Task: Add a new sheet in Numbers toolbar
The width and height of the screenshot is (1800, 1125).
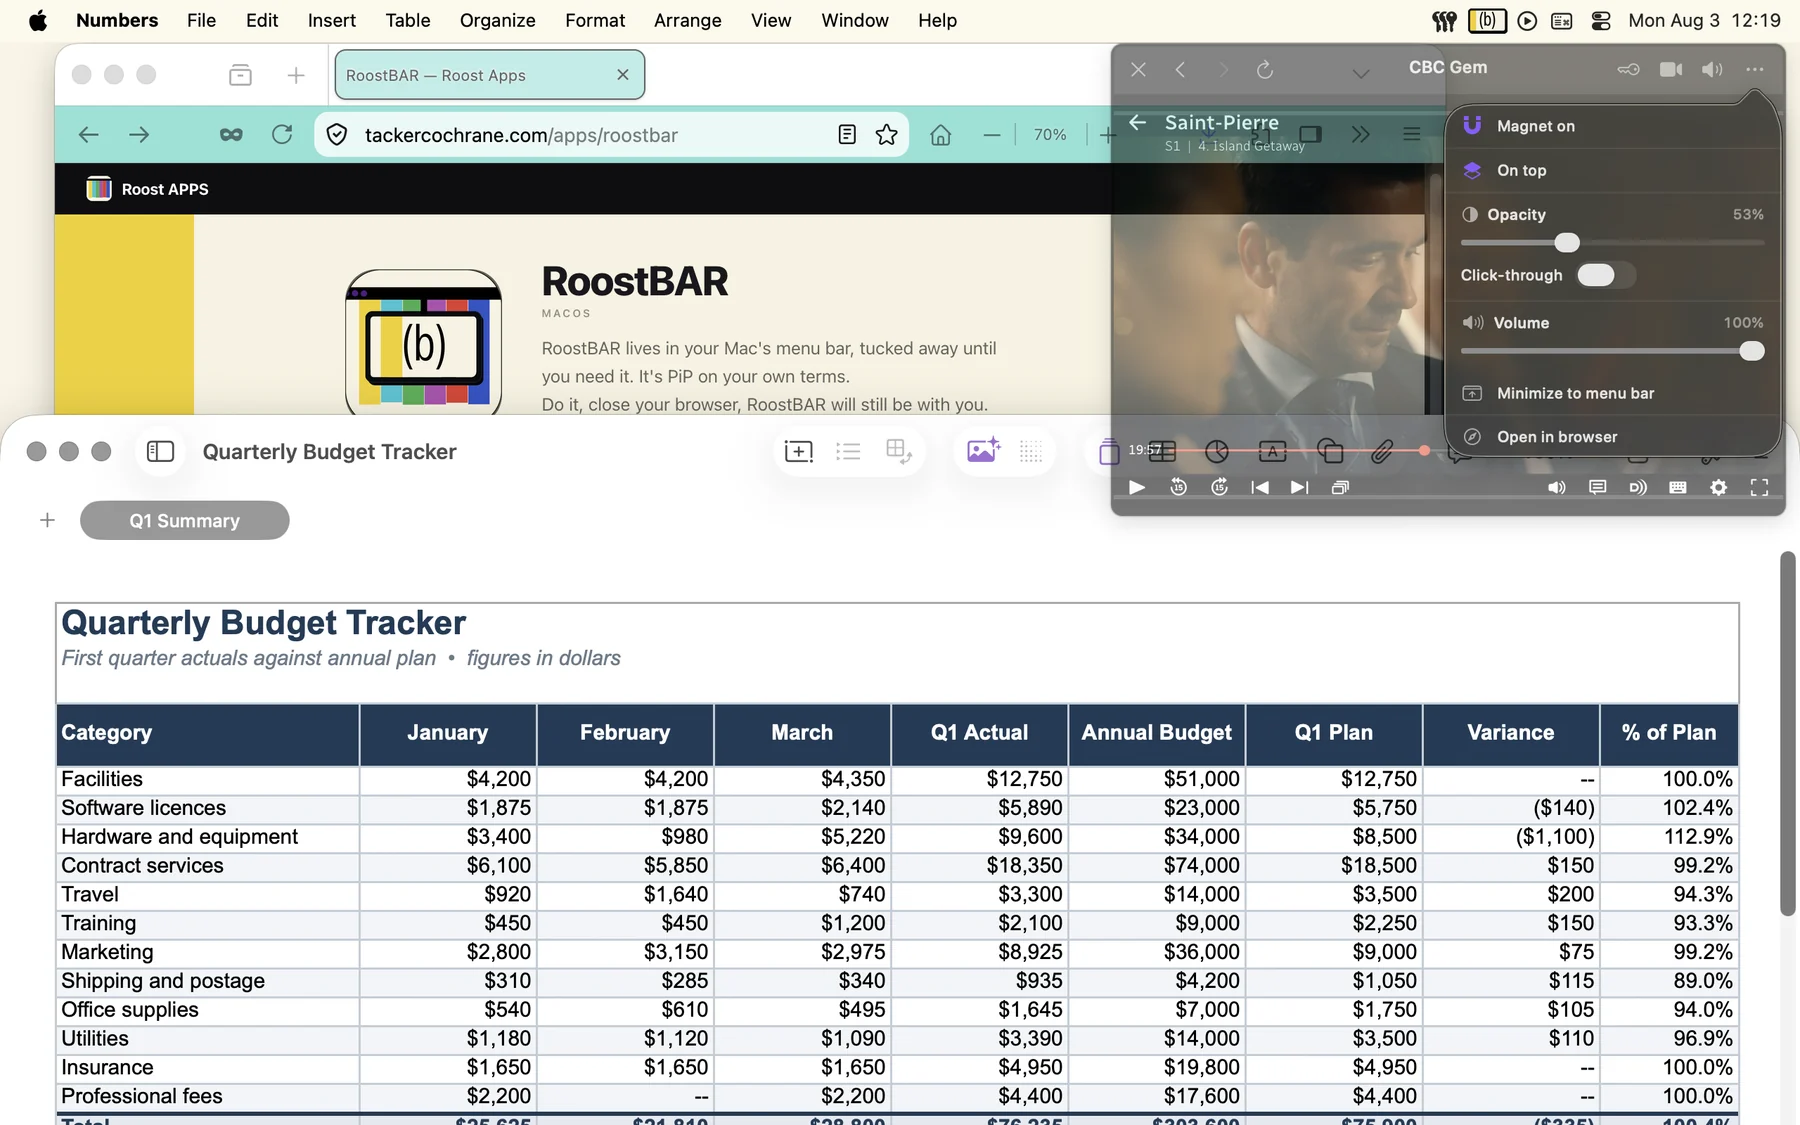Action: coord(799,452)
